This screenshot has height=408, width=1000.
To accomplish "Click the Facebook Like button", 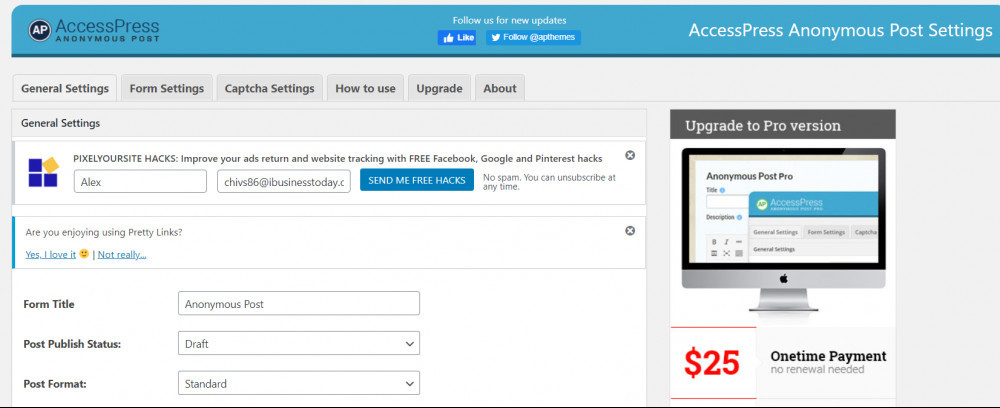I will click(x=457, y=38).
